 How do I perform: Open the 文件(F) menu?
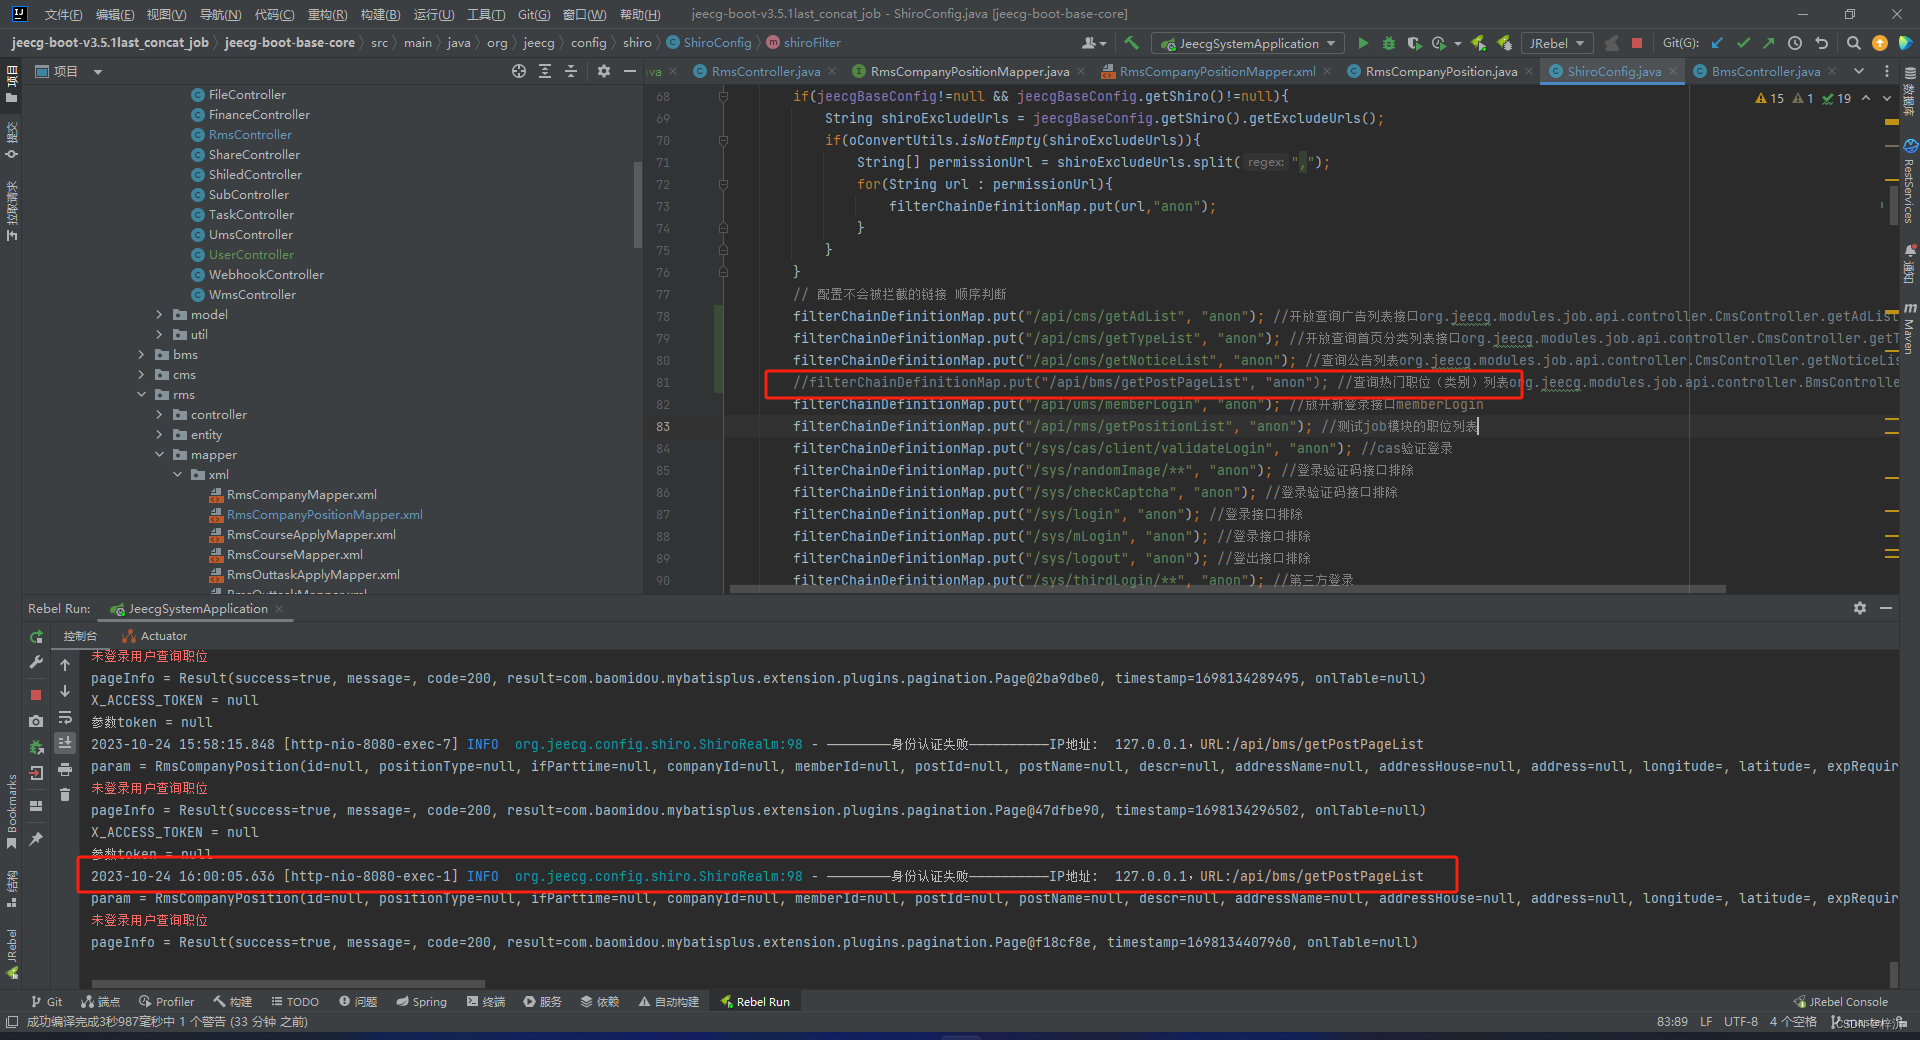(x=63, y=14)
